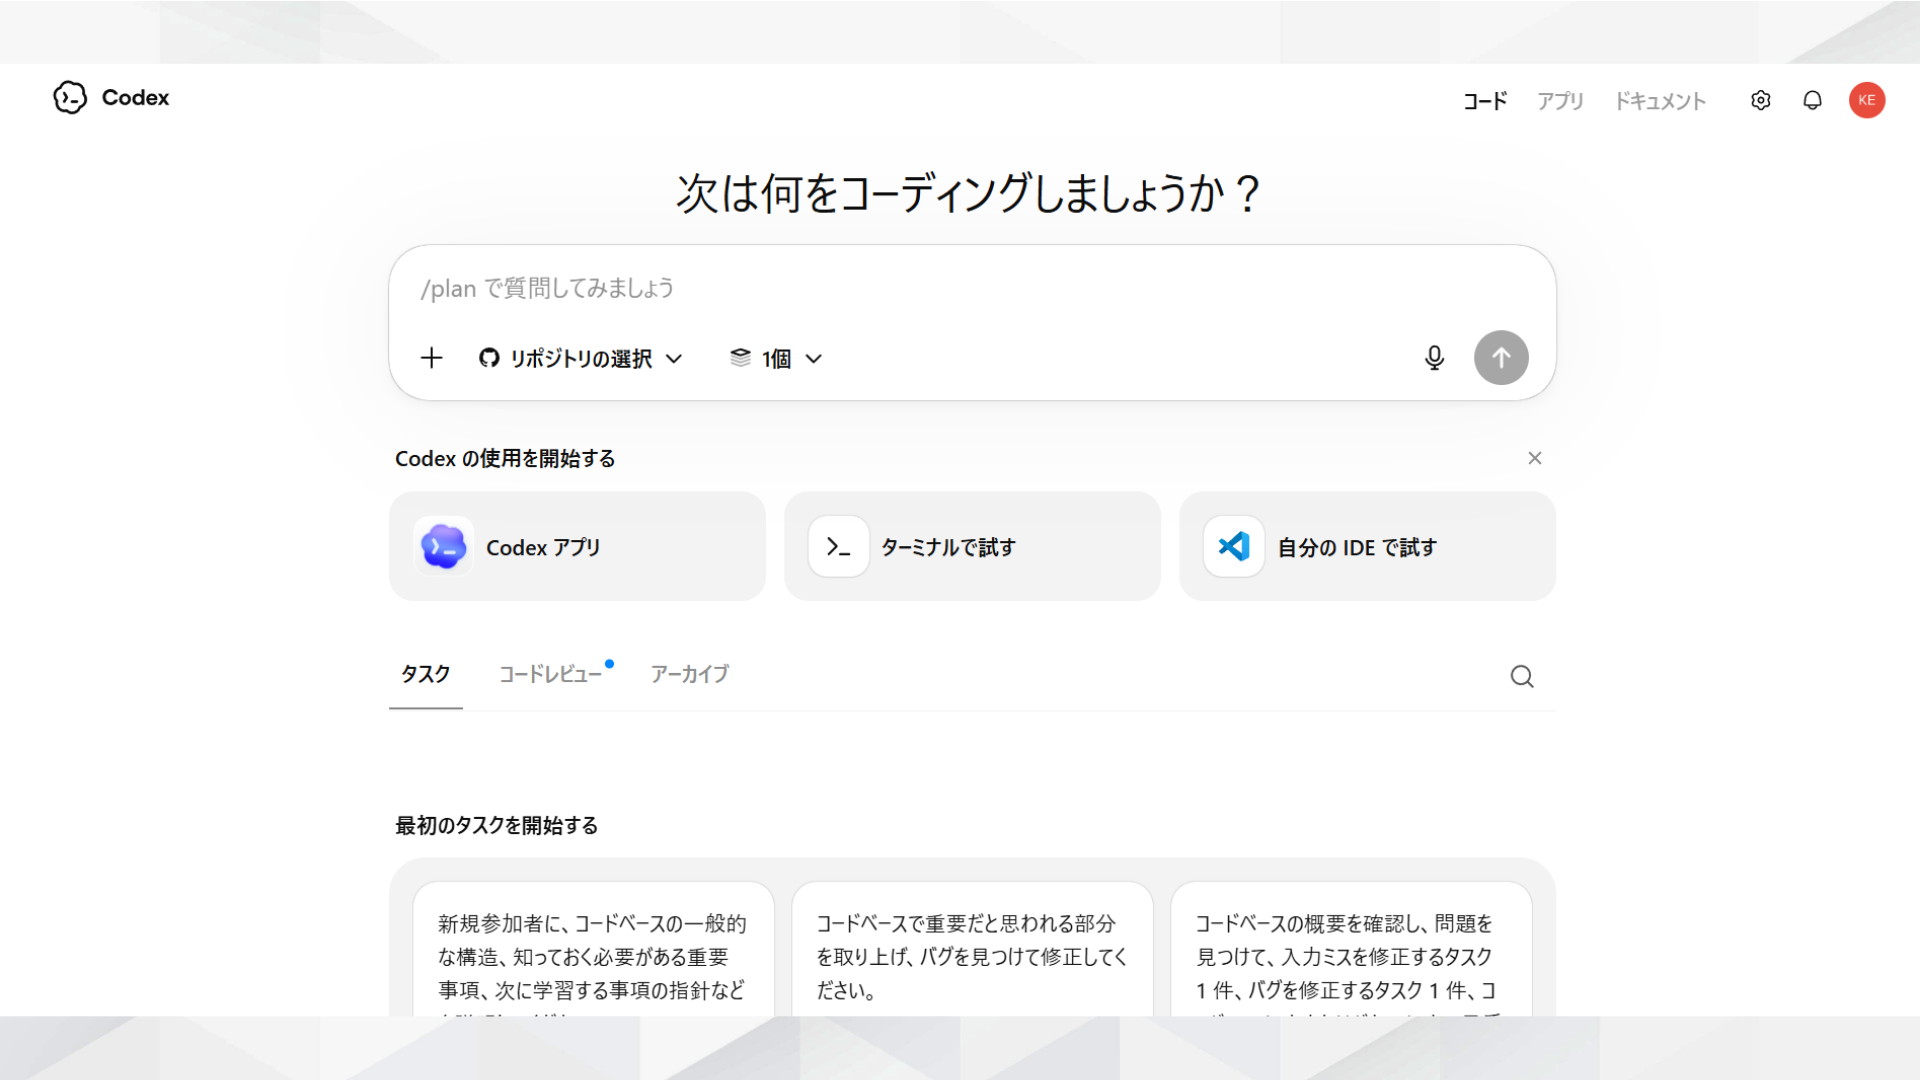Viewport: 1920px width, 1080px height.
Task: Switch to the アーカイブ tab
Action: point(690,674)
